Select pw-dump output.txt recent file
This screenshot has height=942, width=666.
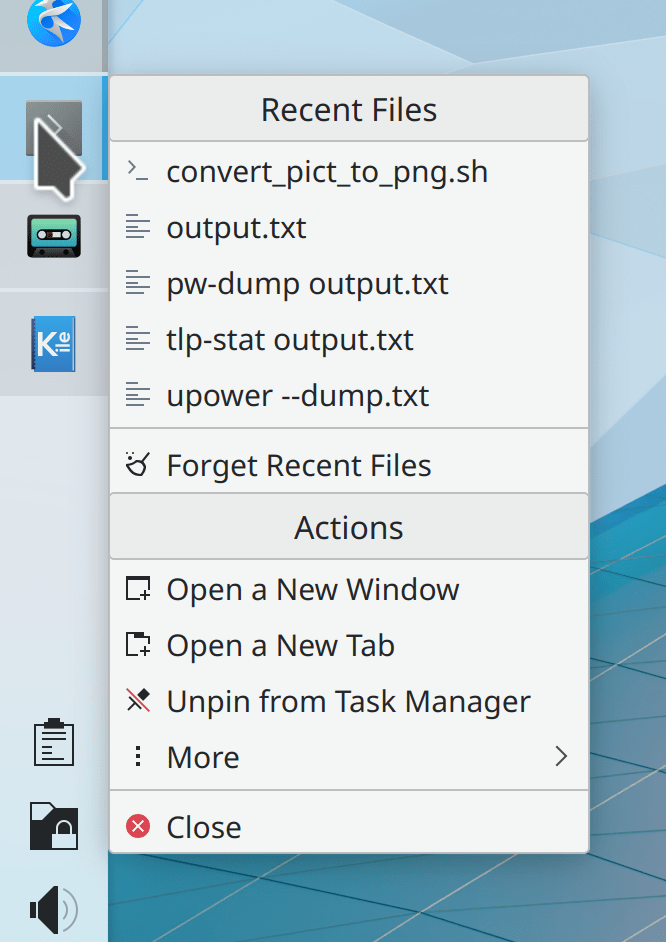tap(307, 284)
